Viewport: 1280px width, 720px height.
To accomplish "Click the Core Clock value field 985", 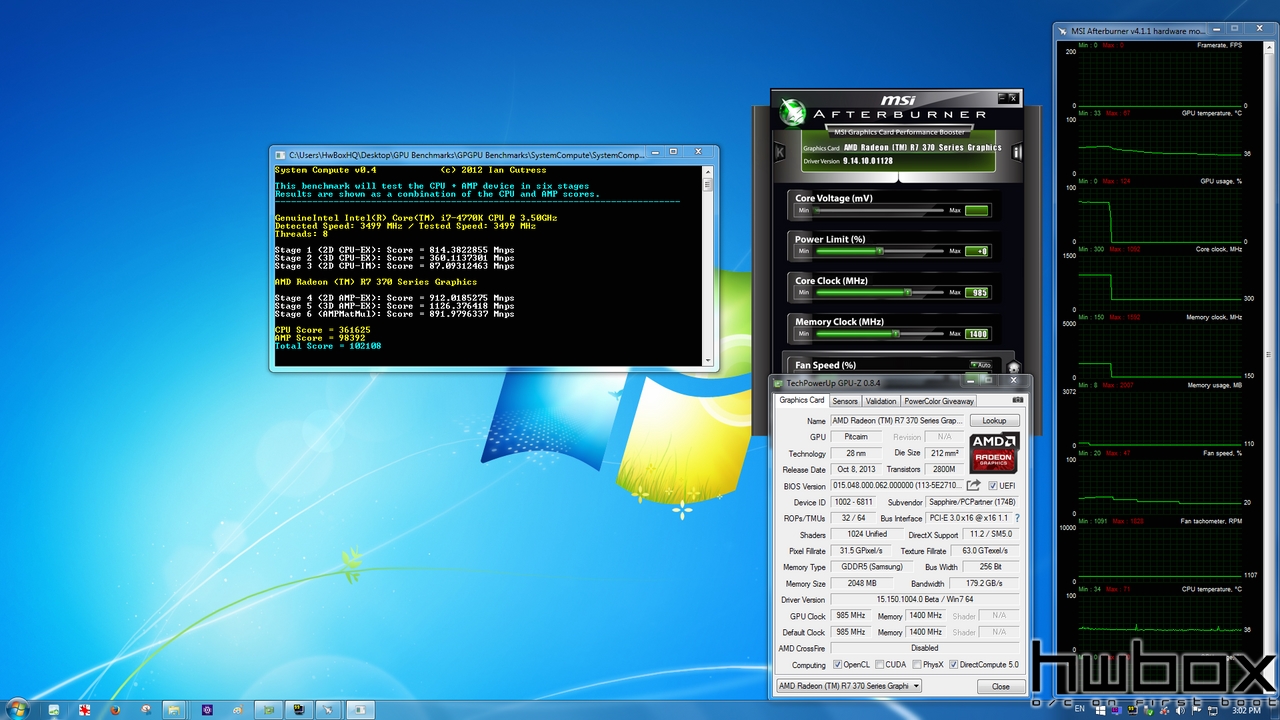I will (x=977, y=293).
